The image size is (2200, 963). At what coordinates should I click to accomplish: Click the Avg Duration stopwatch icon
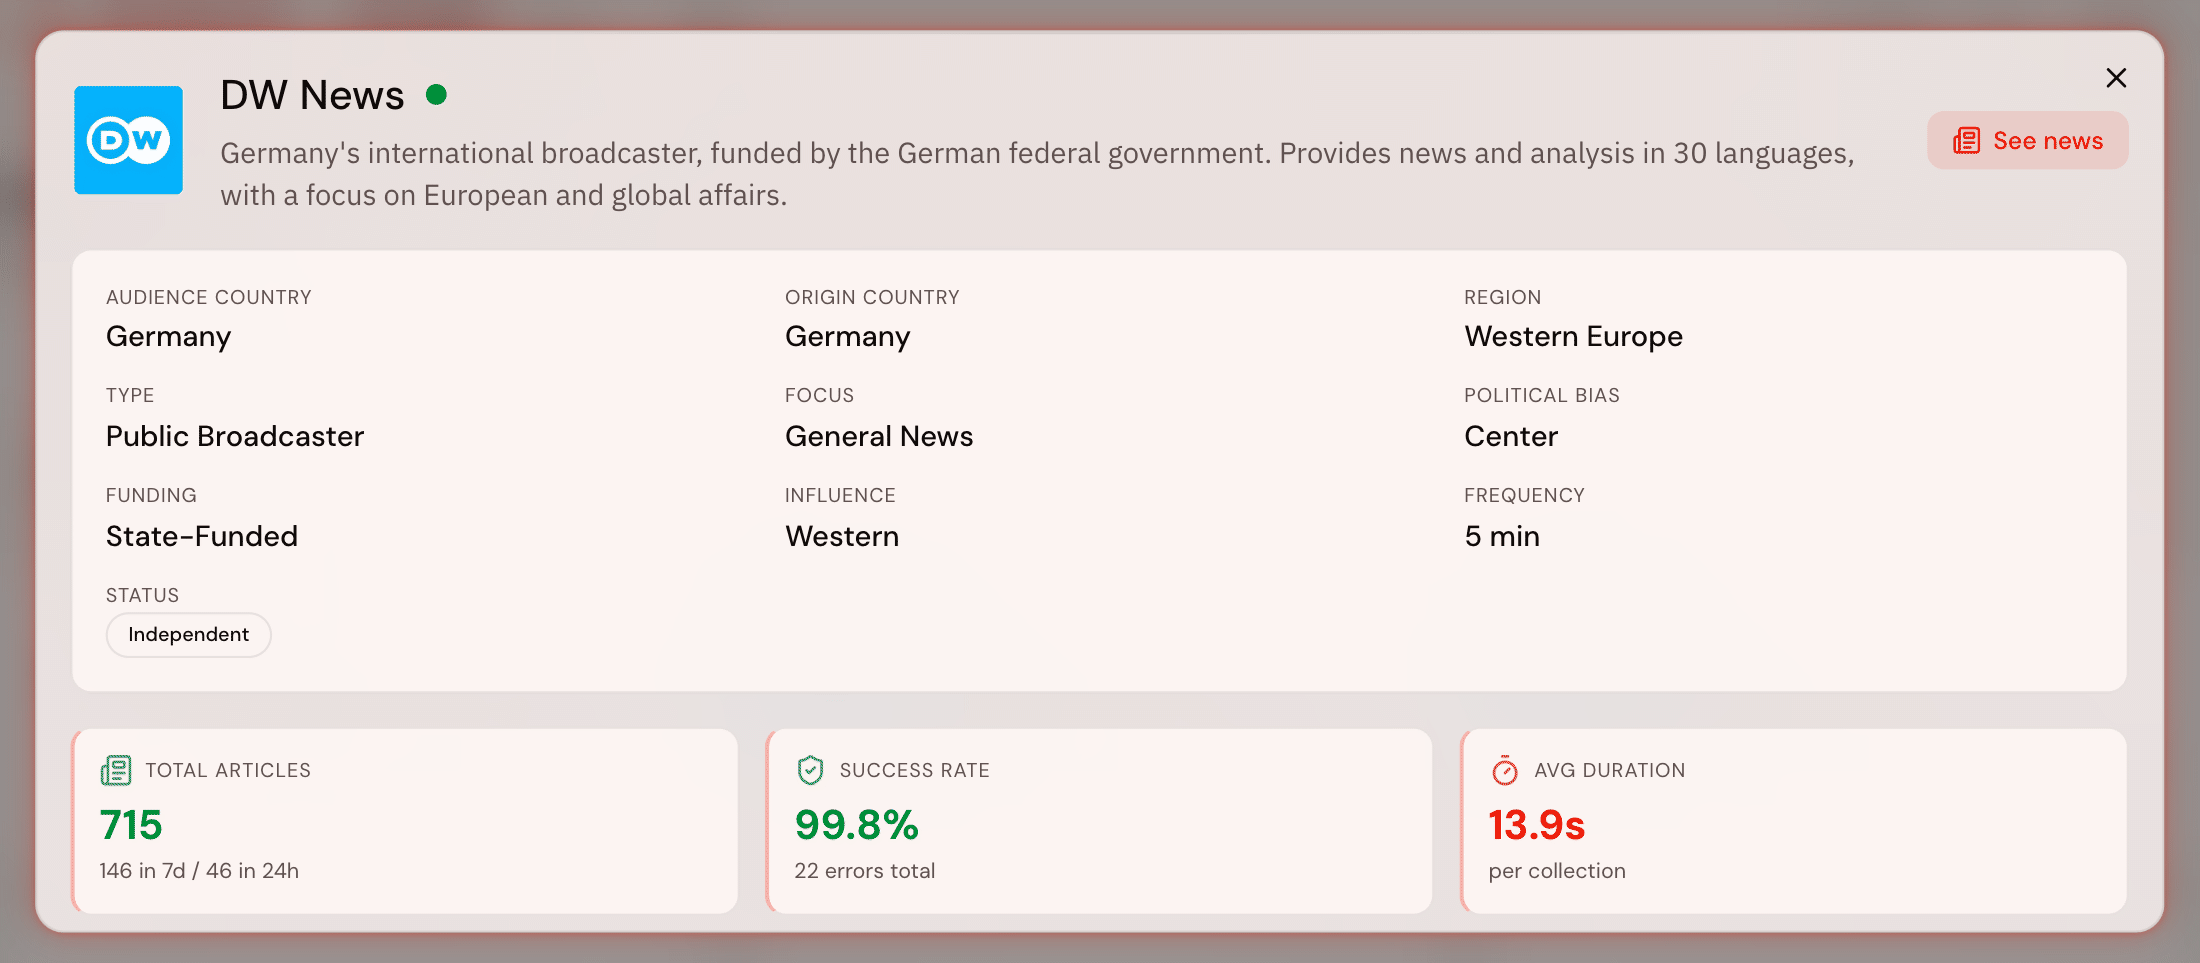[1505, 771]
